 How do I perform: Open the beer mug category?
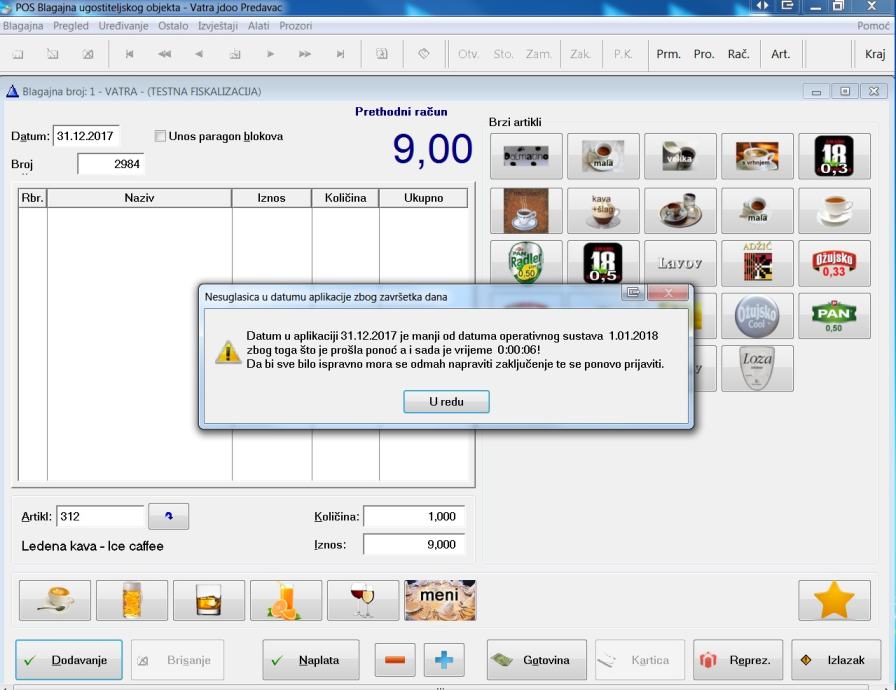(x=131, y=600)
